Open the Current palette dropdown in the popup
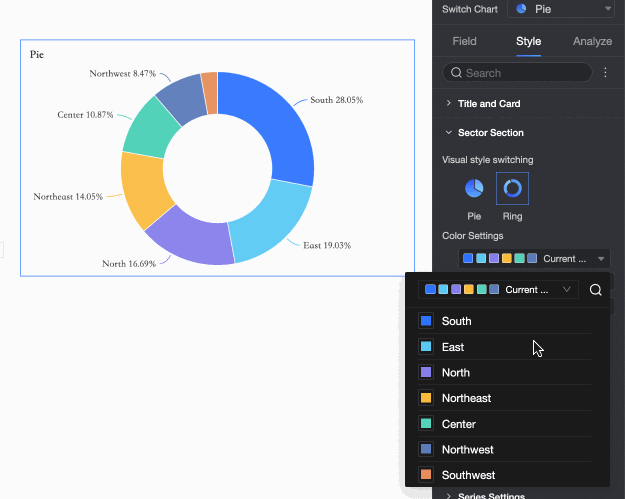The image size is (625, 499). coord(498,290)
